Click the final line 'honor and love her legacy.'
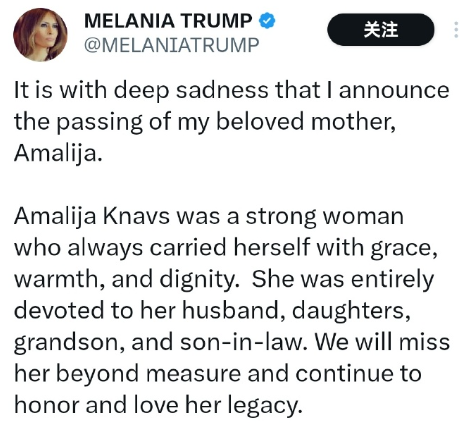476x423 pixels. 158,405
